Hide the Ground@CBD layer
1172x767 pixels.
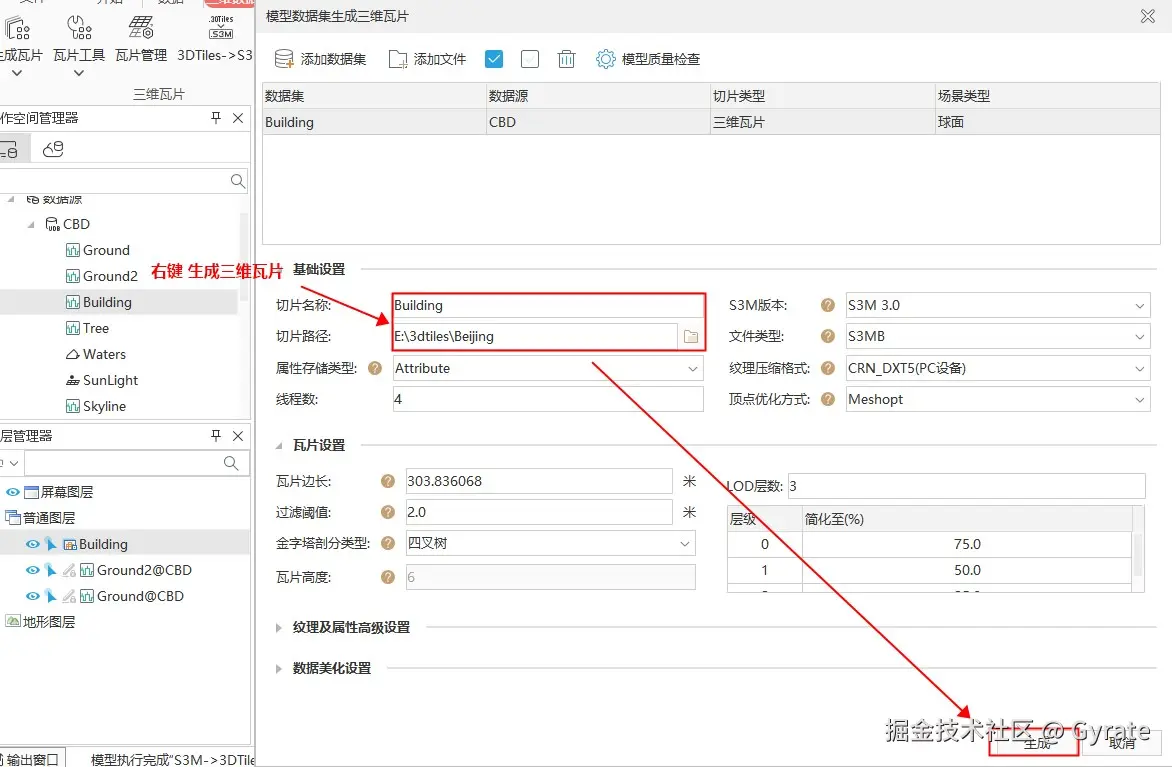point(32,596)
